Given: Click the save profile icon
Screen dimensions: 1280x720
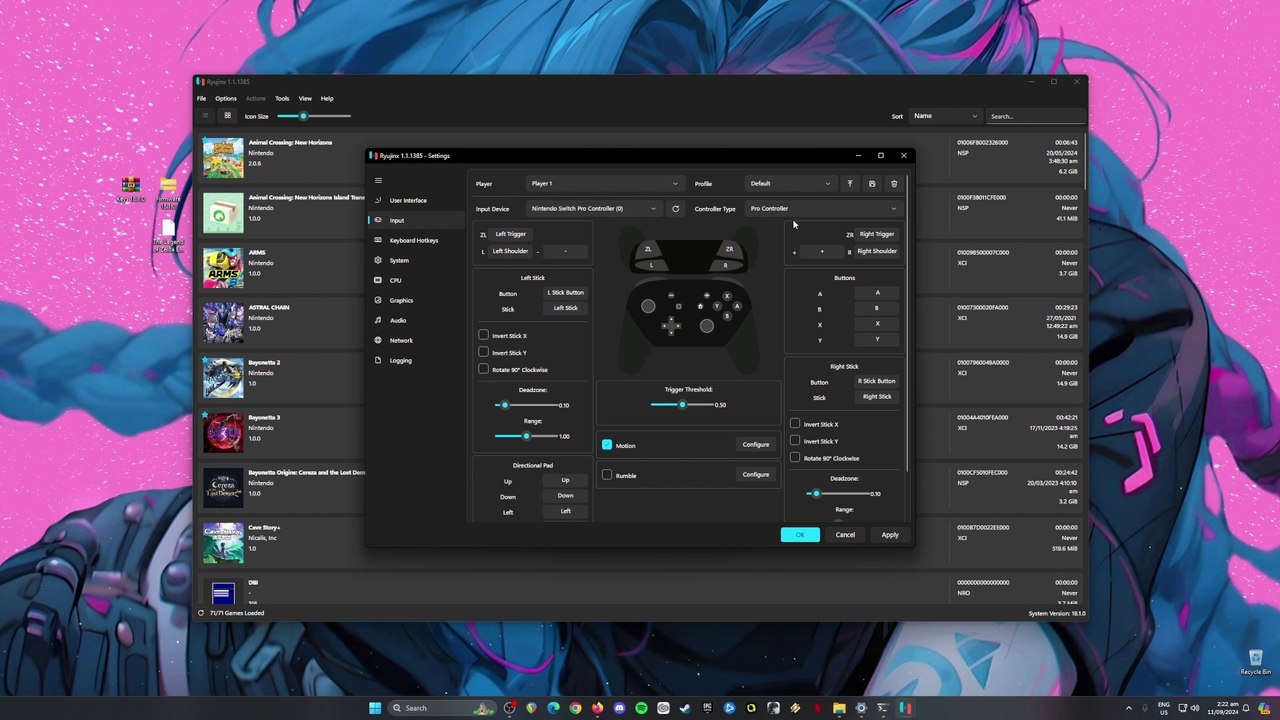Looking at the screenshot, I should [872, 184].
